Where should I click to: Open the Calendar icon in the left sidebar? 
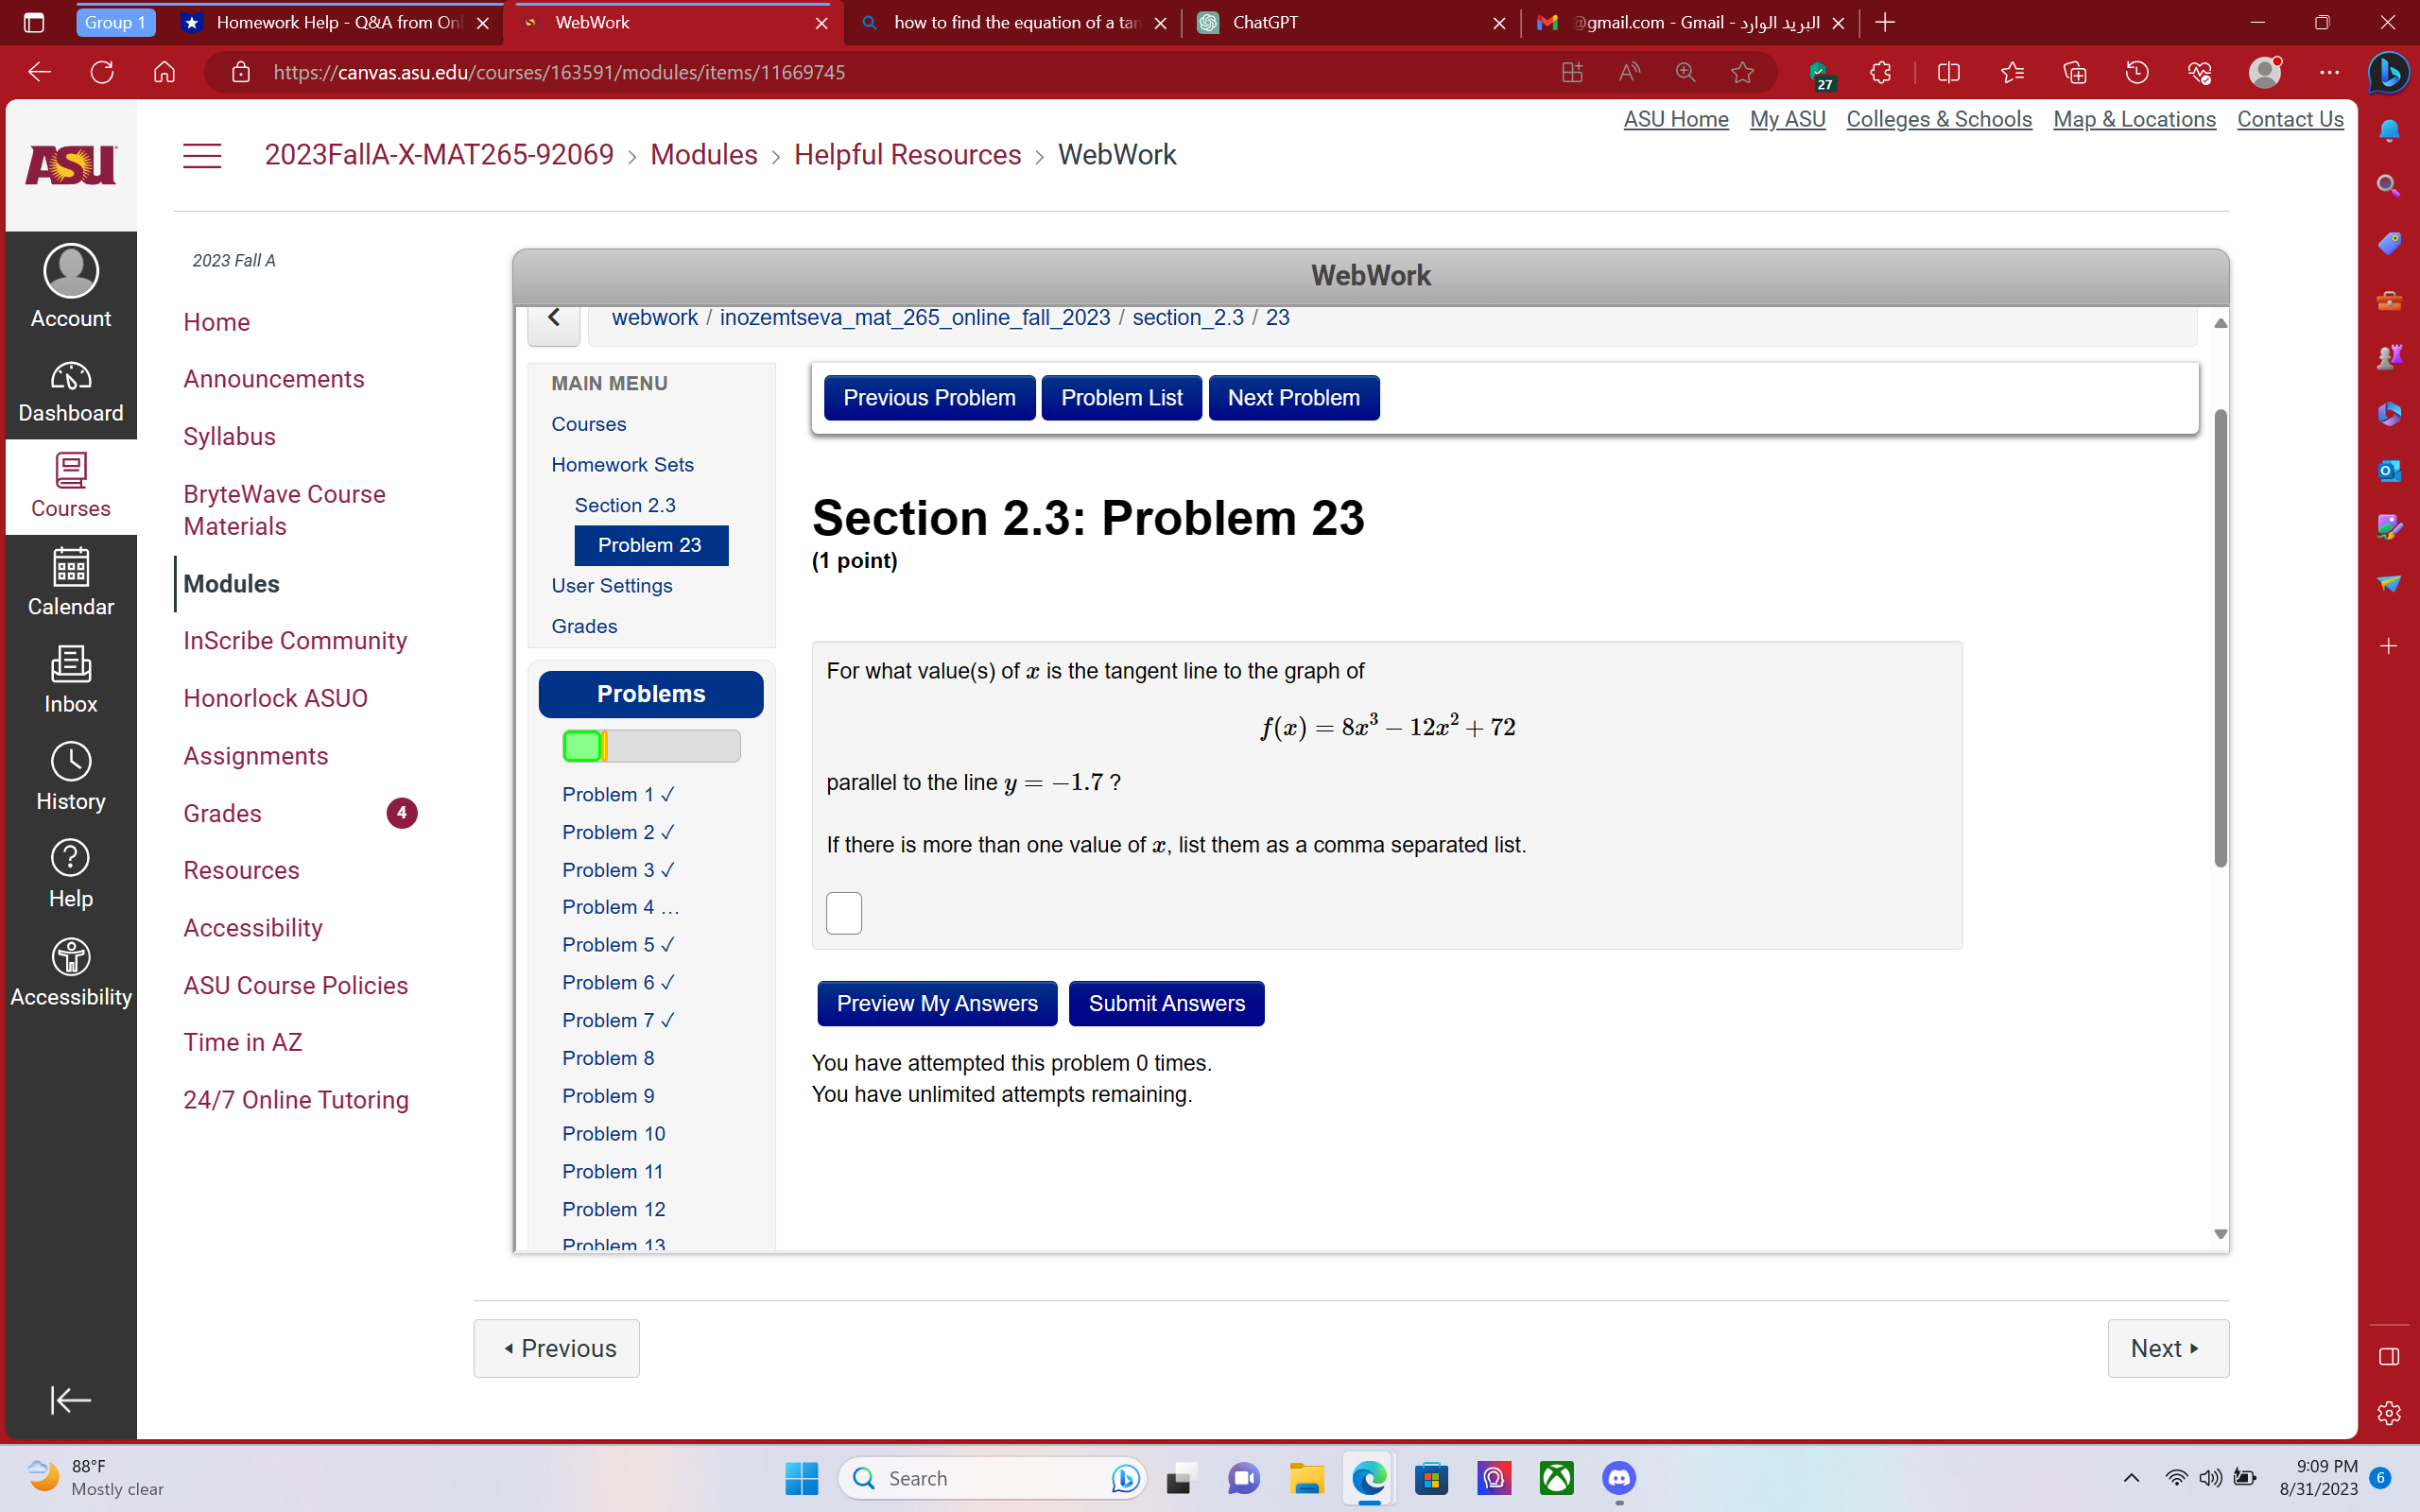70,583
